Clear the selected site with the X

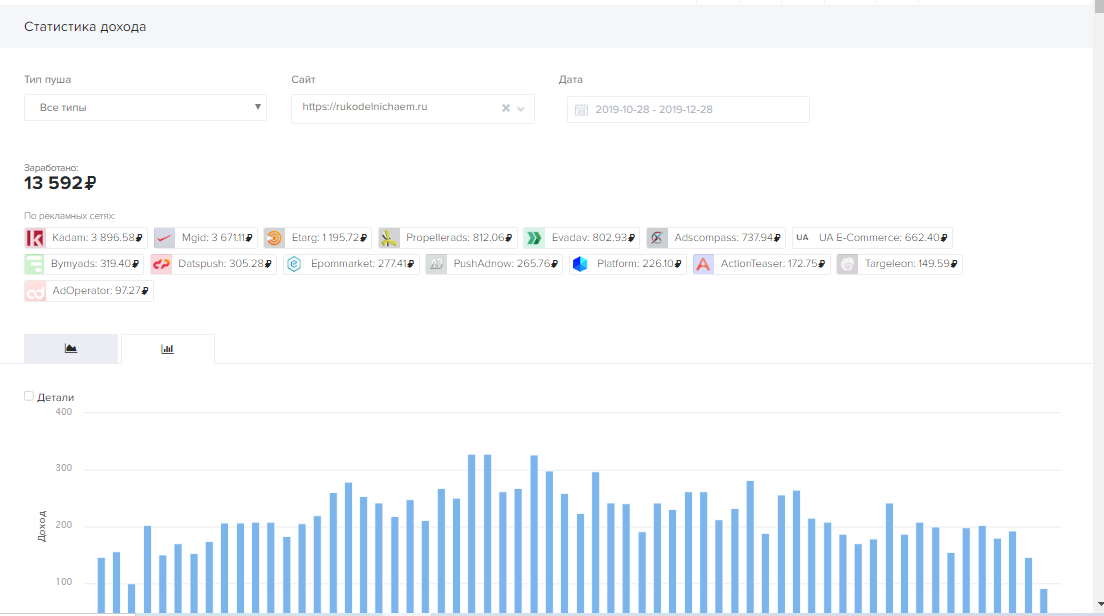click(505, 108)
